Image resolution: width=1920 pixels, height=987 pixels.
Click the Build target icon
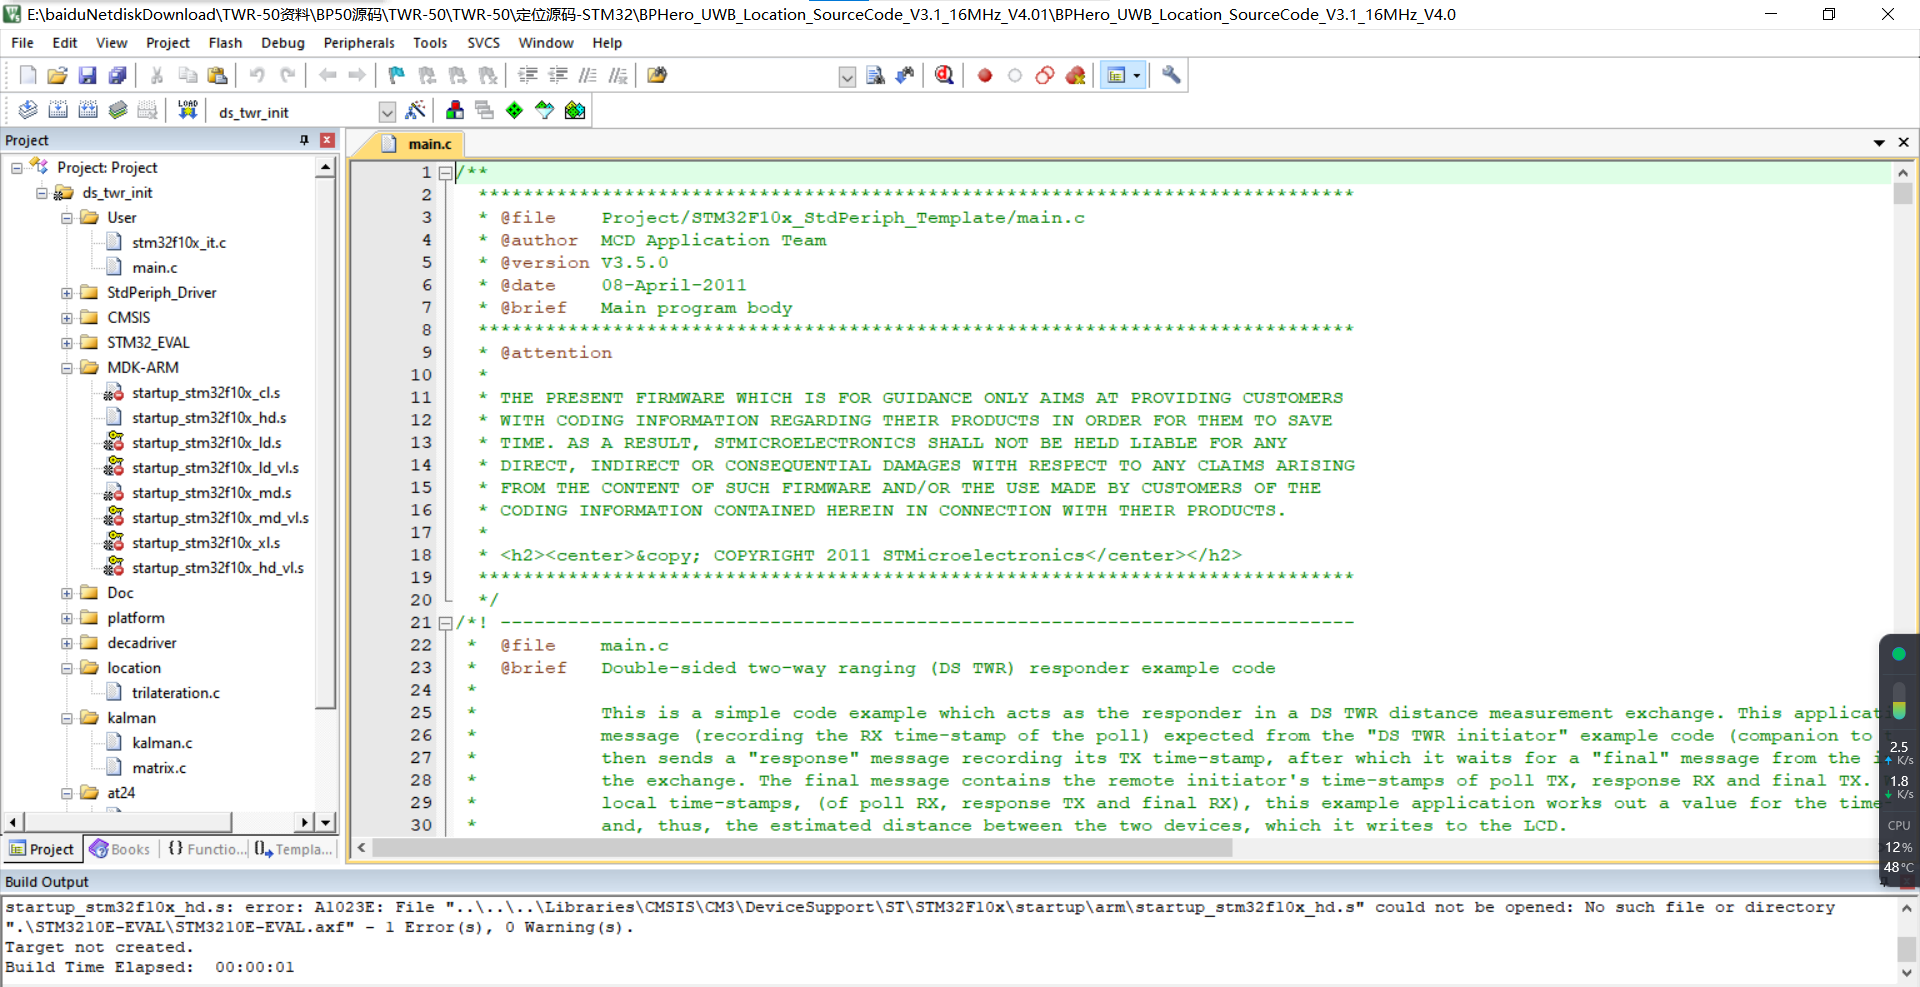58,110
